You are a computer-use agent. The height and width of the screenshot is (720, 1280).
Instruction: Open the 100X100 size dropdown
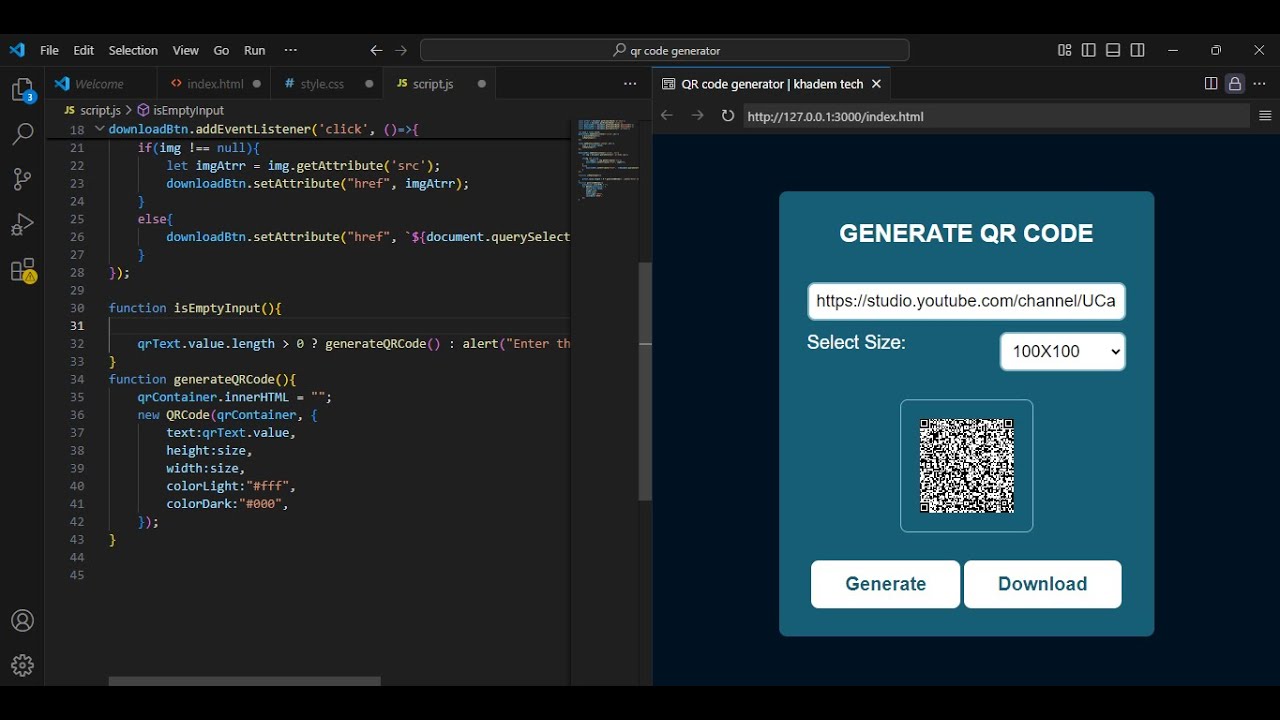(1062, 351)
